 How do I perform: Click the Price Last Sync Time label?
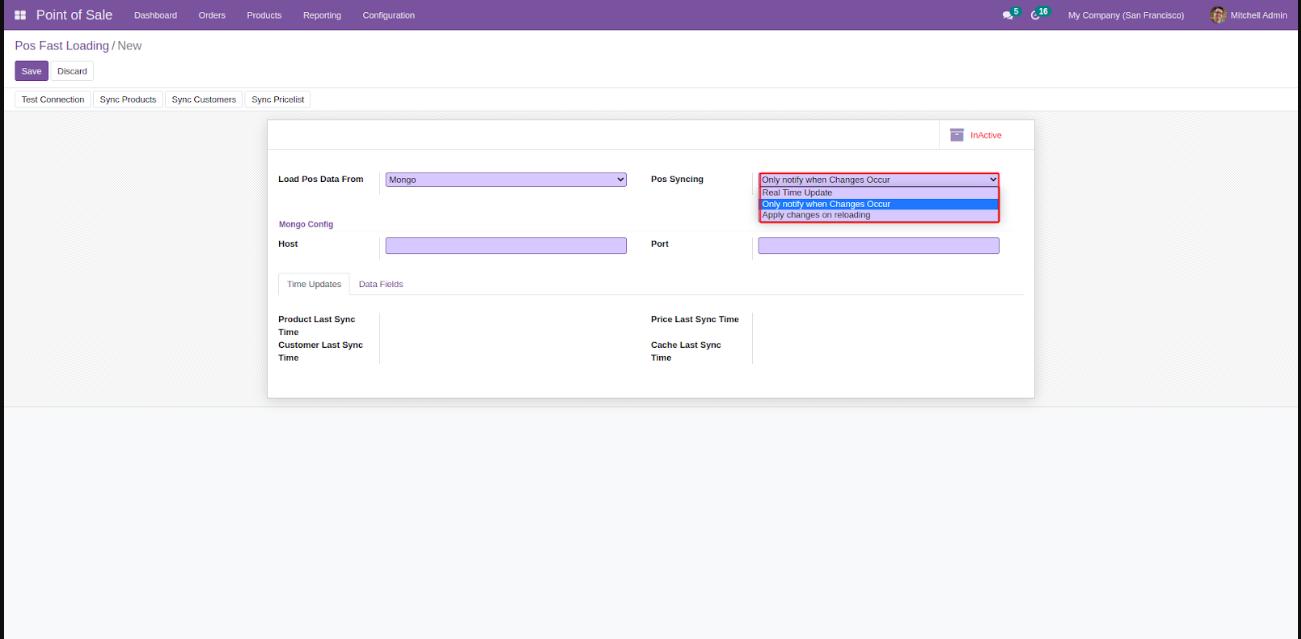coord(695,319)
